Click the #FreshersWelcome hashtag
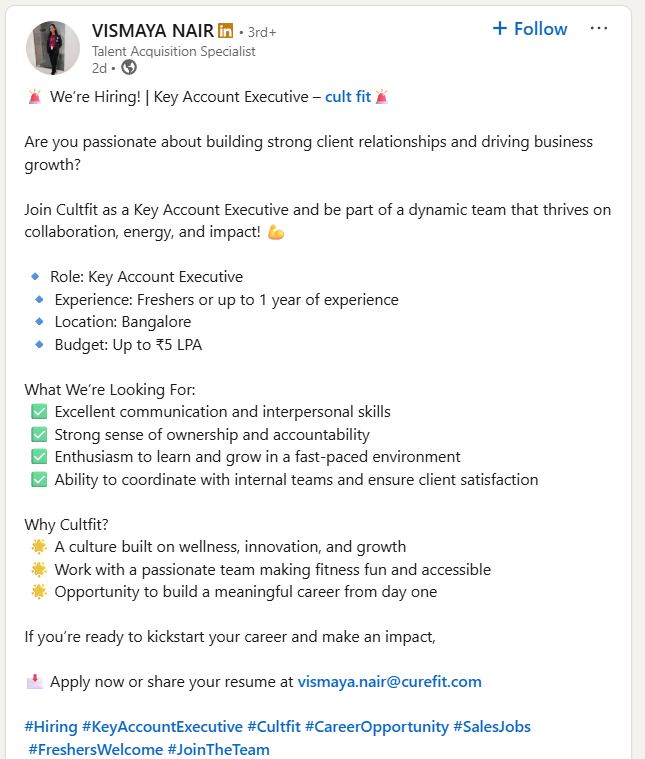Screen dimensions: 645x759 pyautogui.click(x=95, y=749)
